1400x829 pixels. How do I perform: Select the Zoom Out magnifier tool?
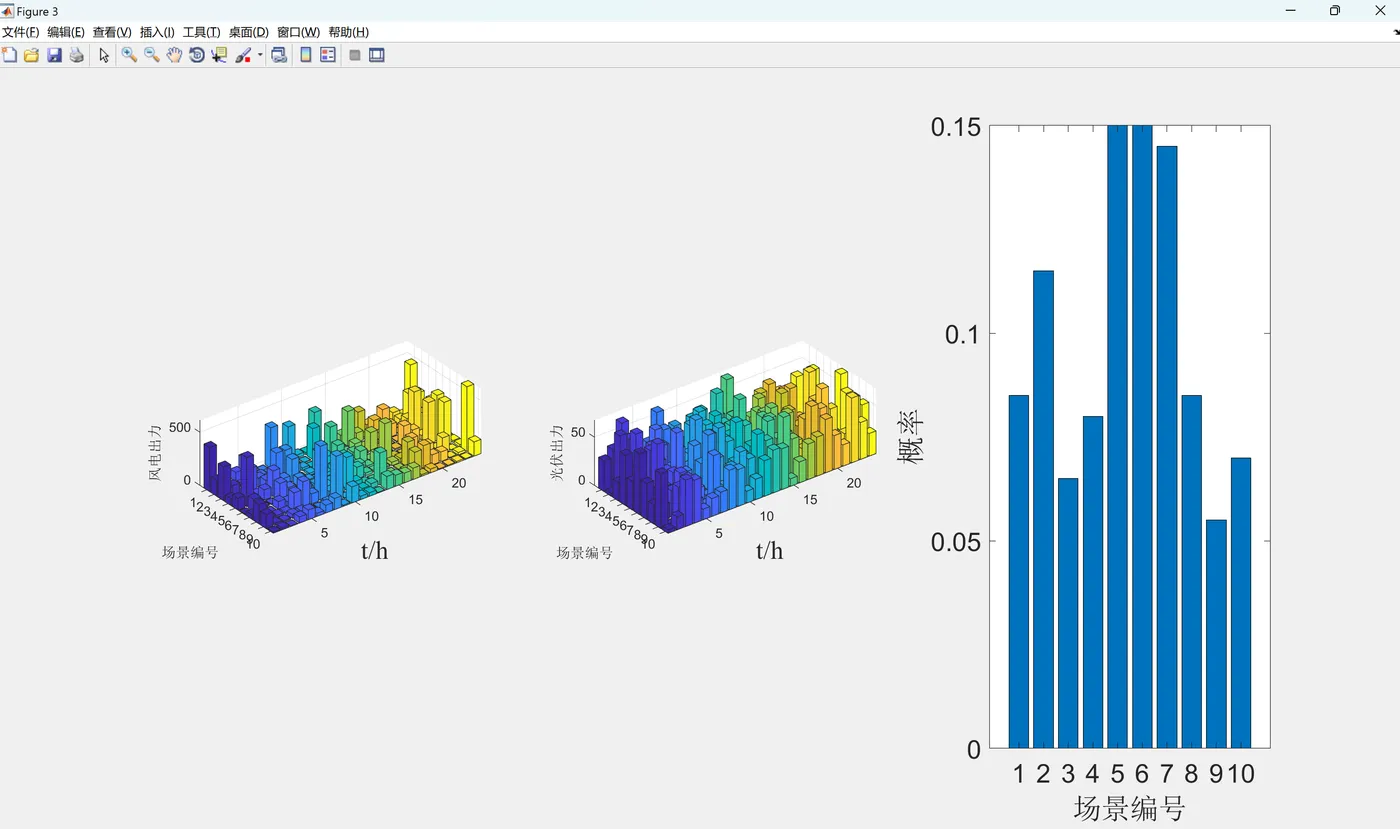point(152,55)
